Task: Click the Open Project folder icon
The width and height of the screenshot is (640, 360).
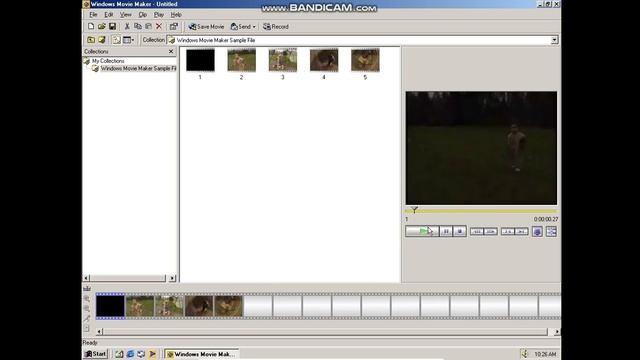Action: click(102, 27)
